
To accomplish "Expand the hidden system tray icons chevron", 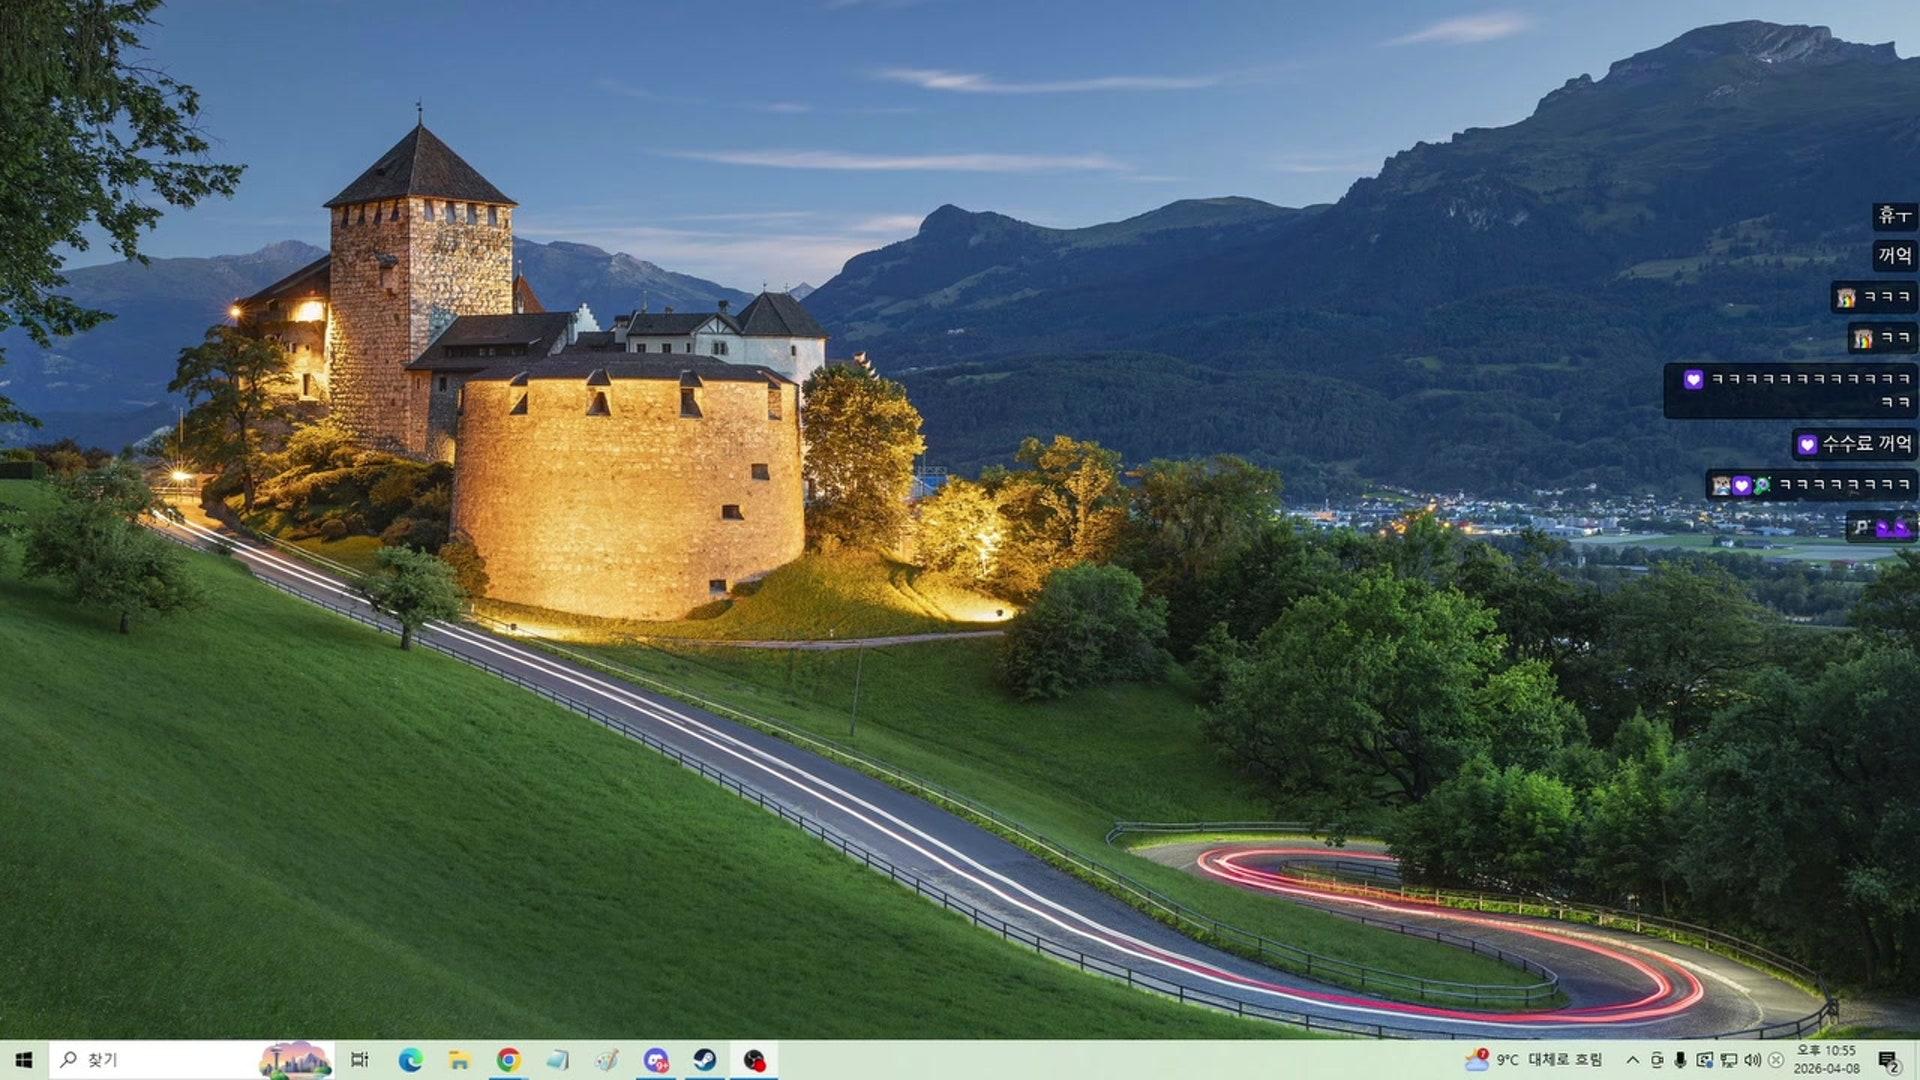I will (1633, 1060).
